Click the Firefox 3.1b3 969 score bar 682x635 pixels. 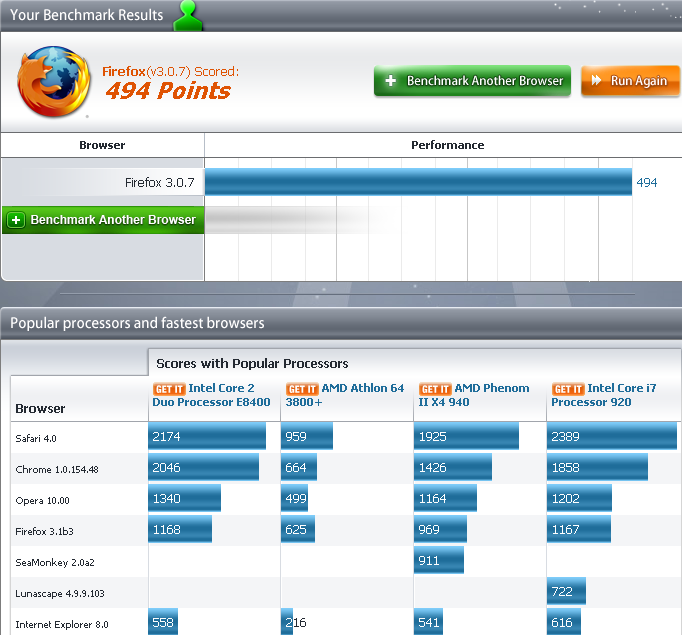pyautogui.click(x=440, y=529)
